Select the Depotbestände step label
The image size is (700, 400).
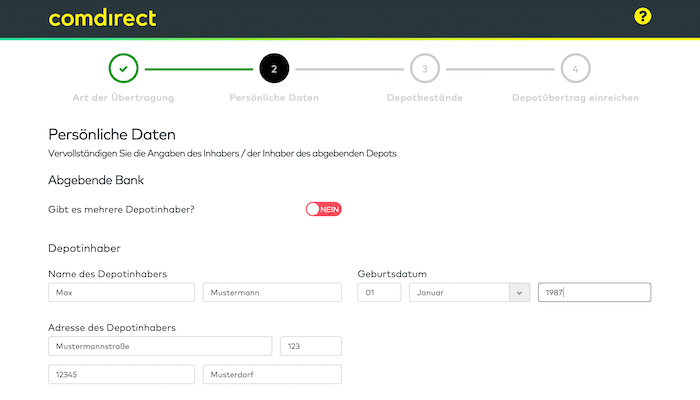[x=425, y=98]
